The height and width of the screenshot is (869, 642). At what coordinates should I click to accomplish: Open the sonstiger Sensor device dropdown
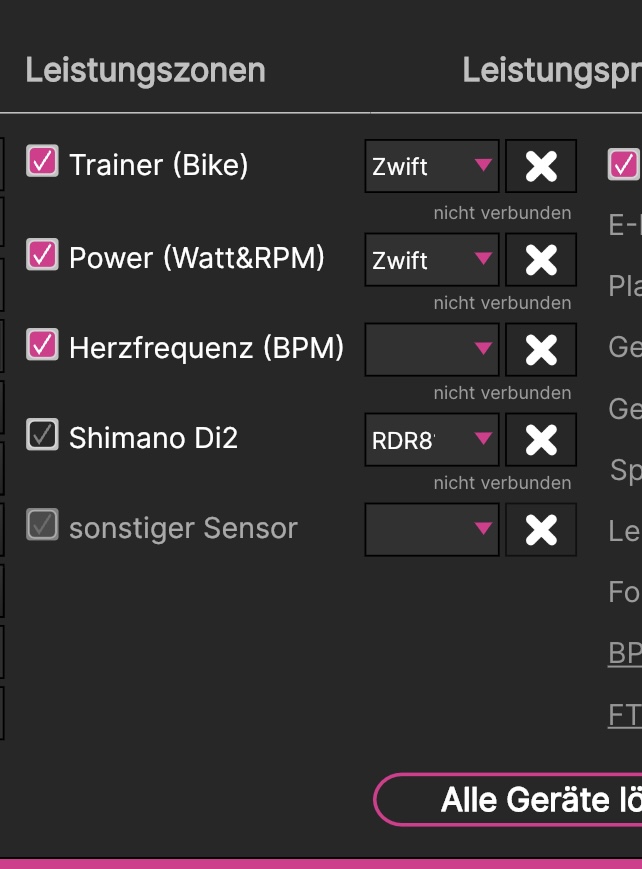click(431, 529)
